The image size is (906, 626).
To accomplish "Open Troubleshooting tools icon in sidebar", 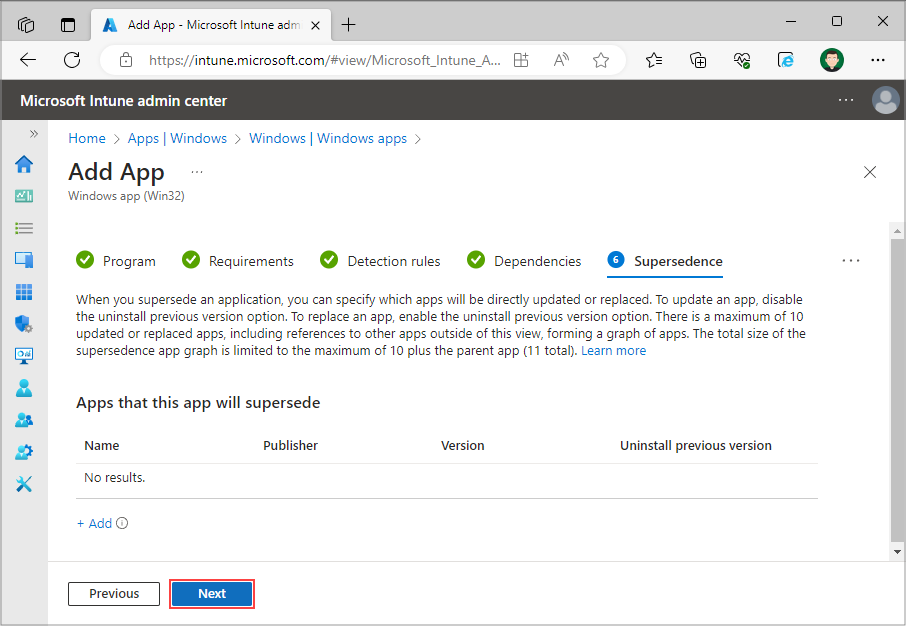I will pos(24,484).
